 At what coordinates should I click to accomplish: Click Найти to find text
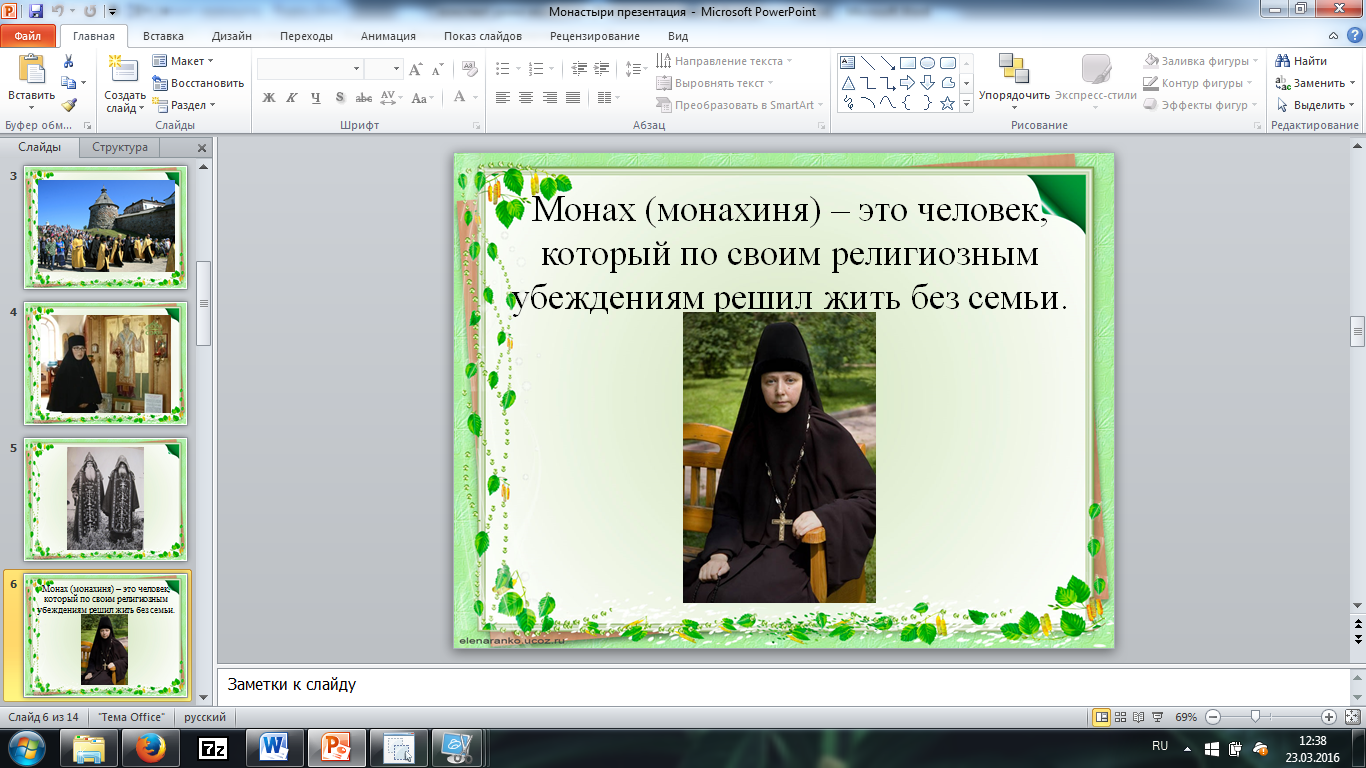[x=1302, y=61]
